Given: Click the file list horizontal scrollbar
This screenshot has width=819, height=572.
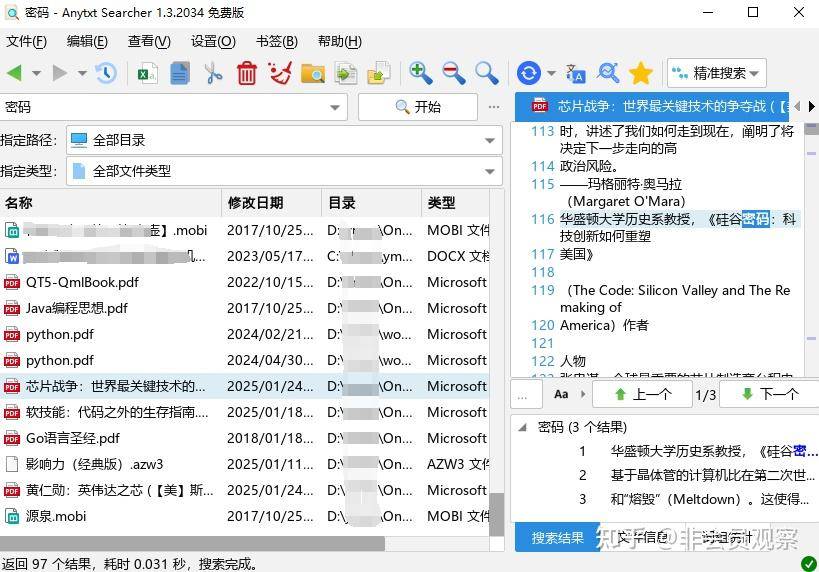Looking at the screenshot, I should (192, 543).
